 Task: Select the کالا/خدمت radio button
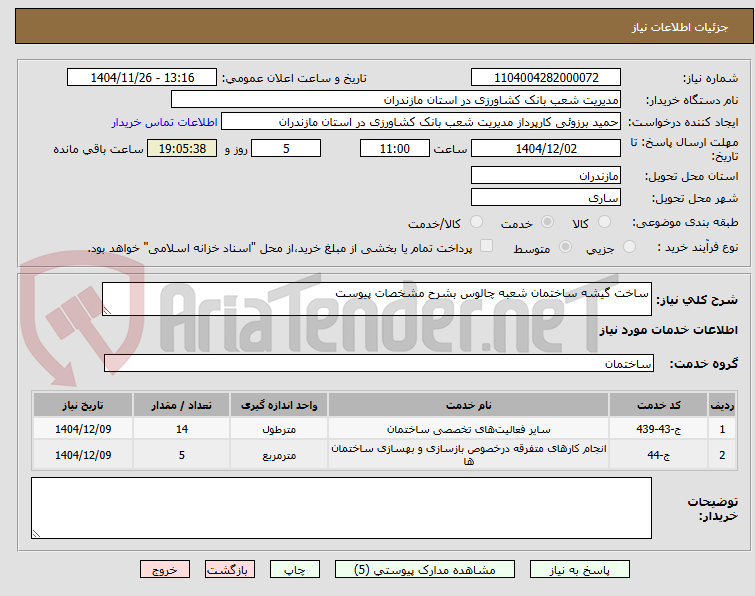[x=476, y=222]
